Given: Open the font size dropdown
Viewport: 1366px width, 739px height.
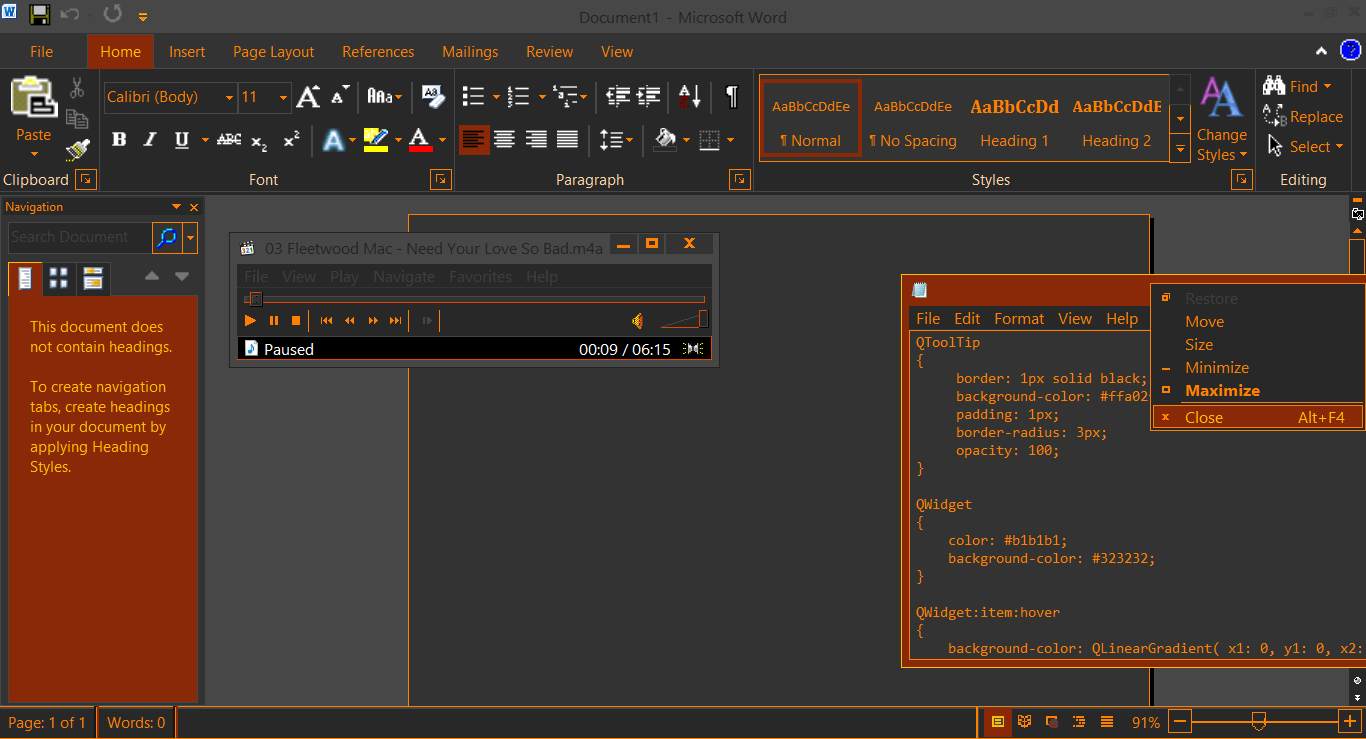Looking at the screenshot, I should pyautogui.click(x=283, y=97).
